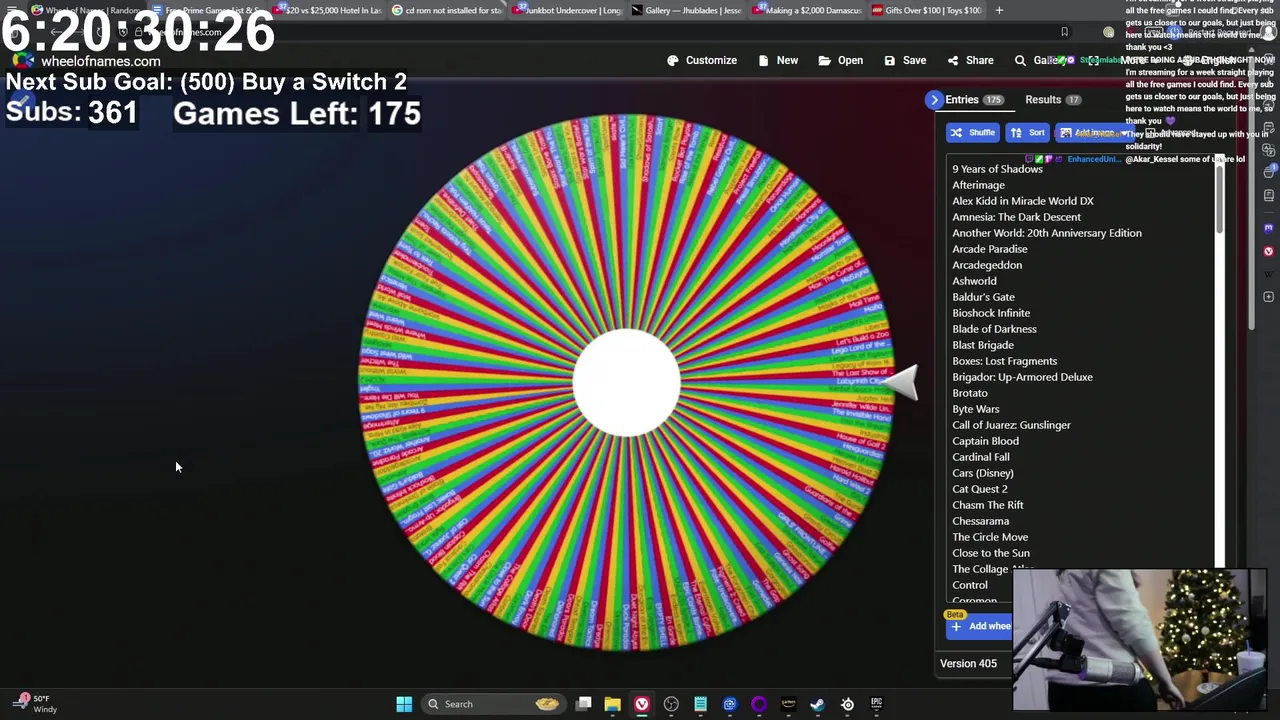Click the New file icon
Image resolution: width=1280 pixels, height=720 pixels.
click(764, 60)
